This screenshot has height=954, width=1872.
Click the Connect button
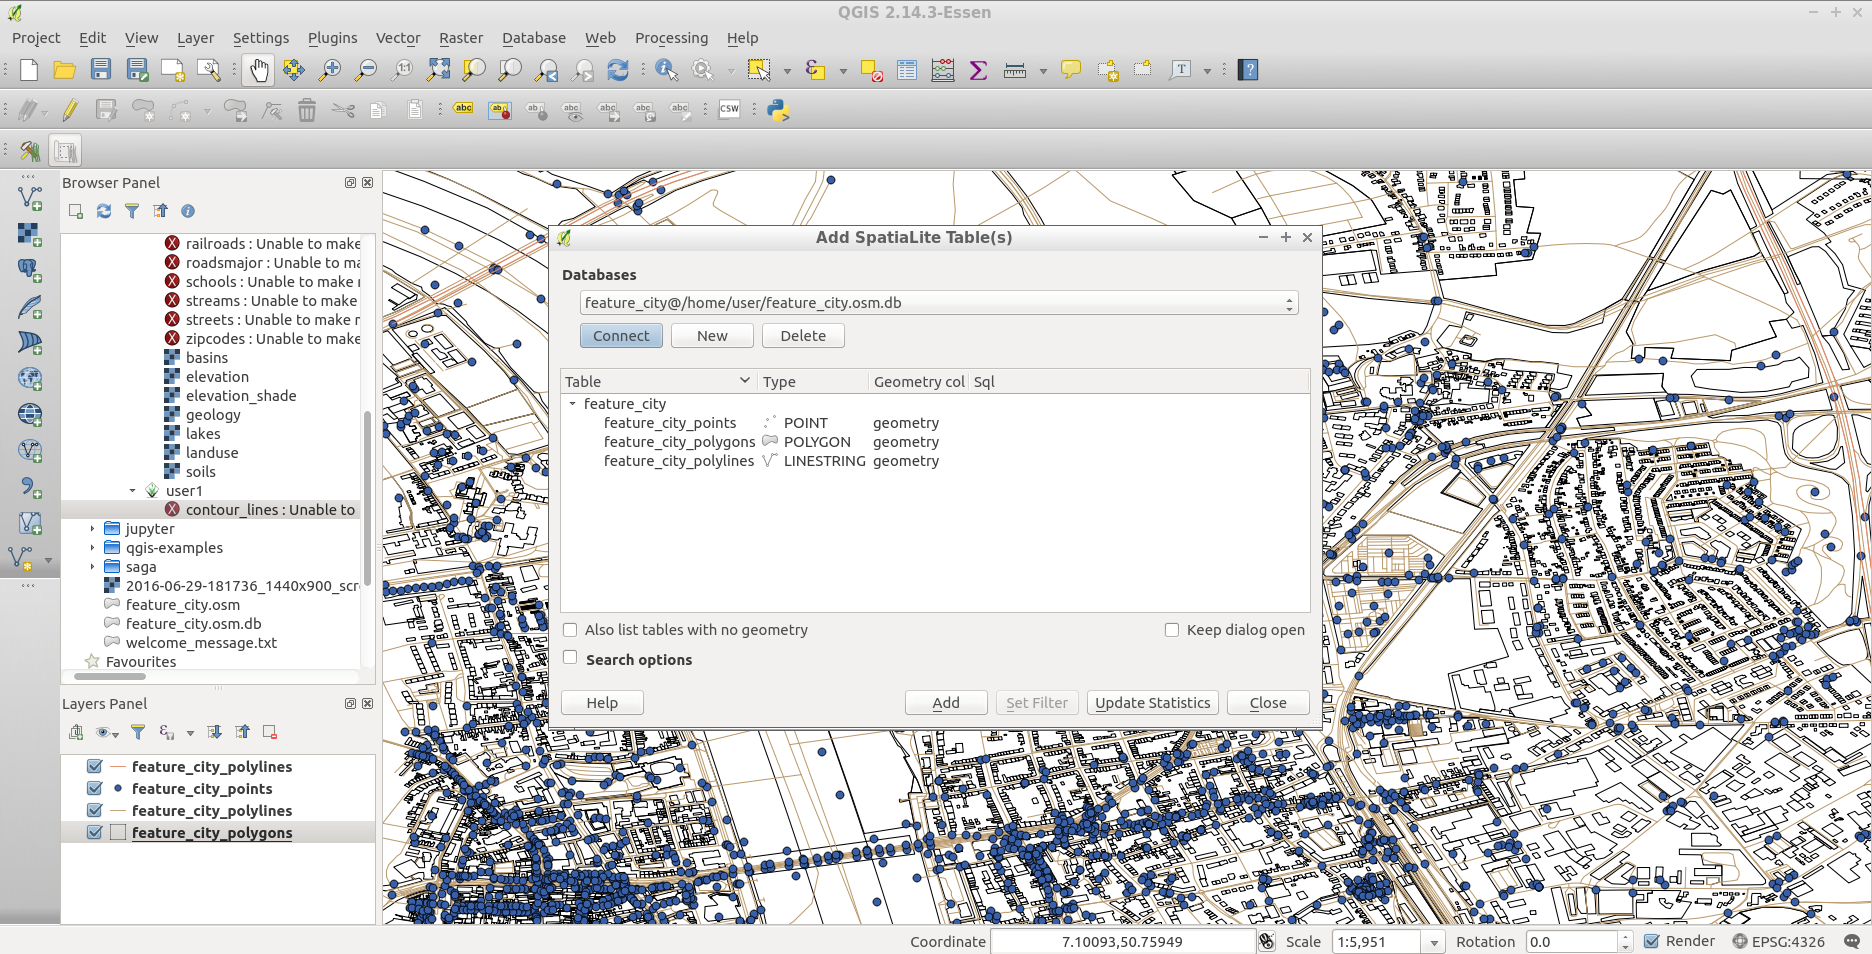pyautogui.click(x=621, y=336)
